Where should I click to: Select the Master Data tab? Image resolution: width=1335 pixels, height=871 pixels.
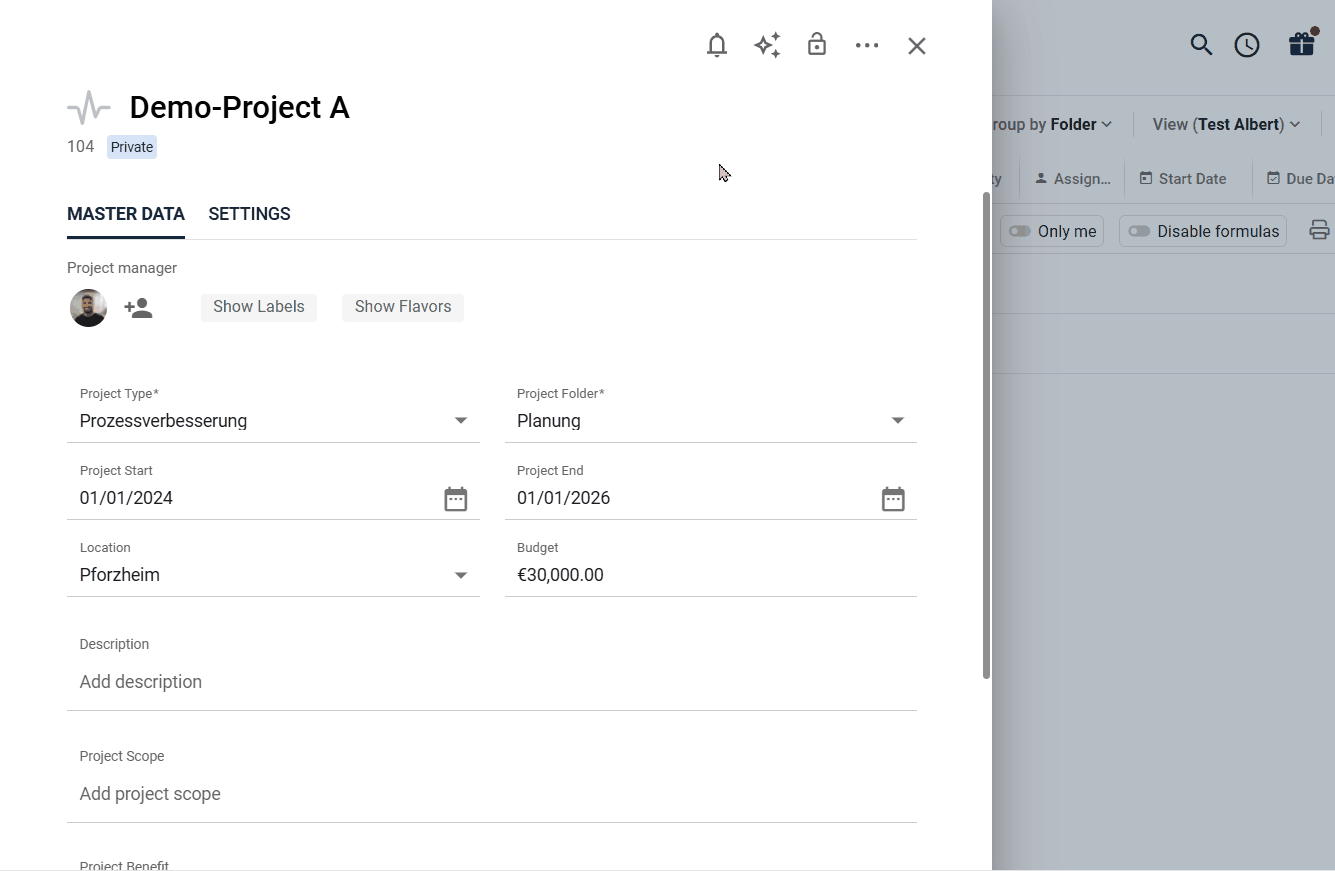pyautogui.click(x=126, y=214)
